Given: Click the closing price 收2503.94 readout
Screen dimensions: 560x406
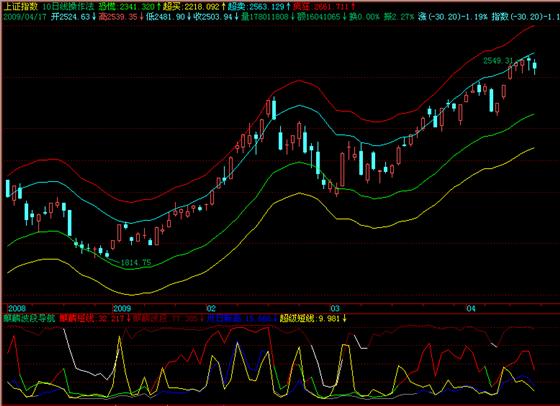Looking at the screenshot, I should [x=216, y=16].
